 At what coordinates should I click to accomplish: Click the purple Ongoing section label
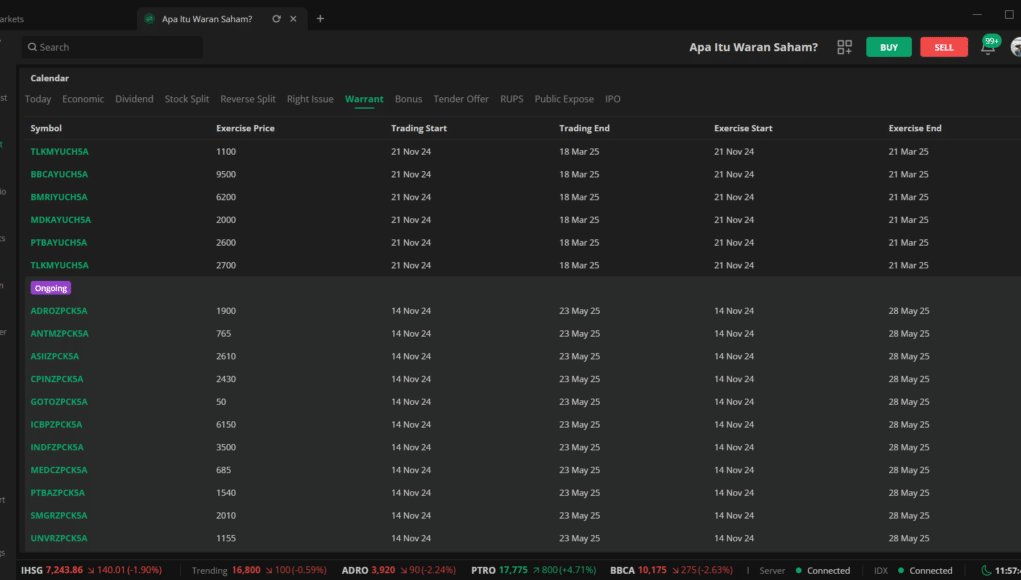51,288
